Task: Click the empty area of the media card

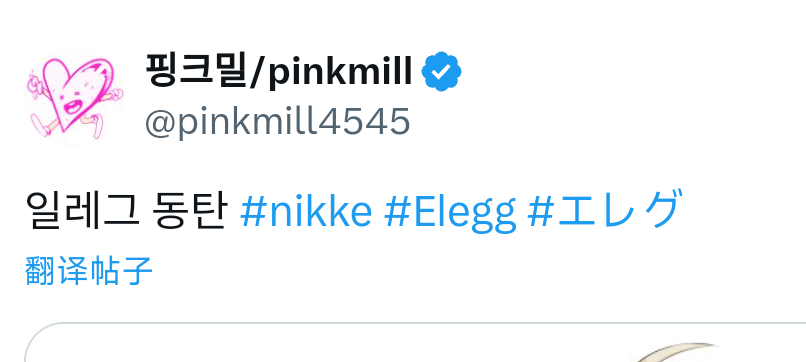Action: tap(329, 347)
